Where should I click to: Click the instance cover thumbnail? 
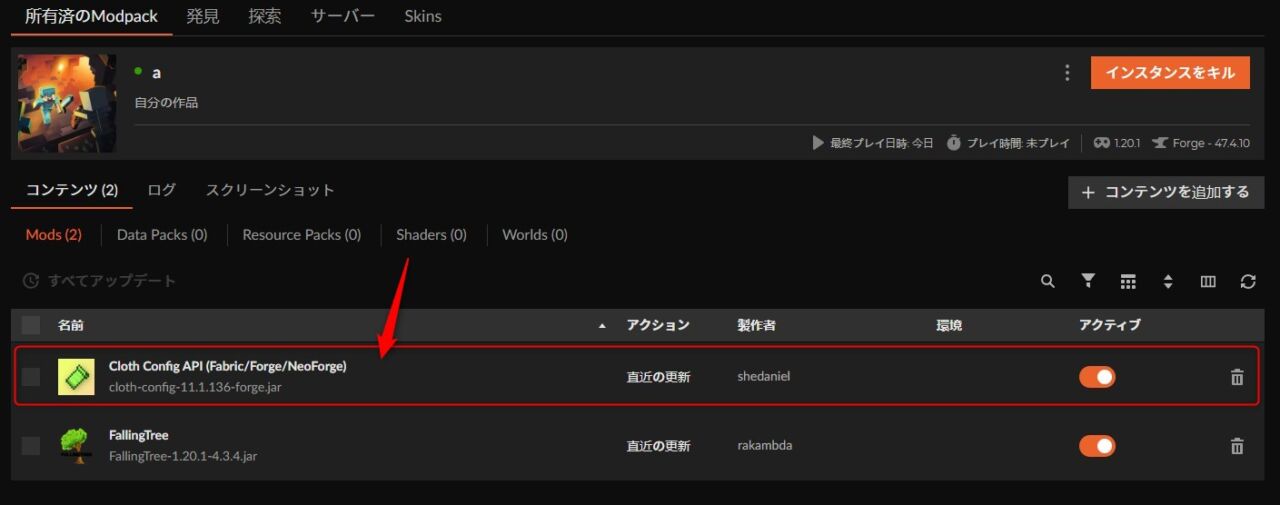coord(67,104)
